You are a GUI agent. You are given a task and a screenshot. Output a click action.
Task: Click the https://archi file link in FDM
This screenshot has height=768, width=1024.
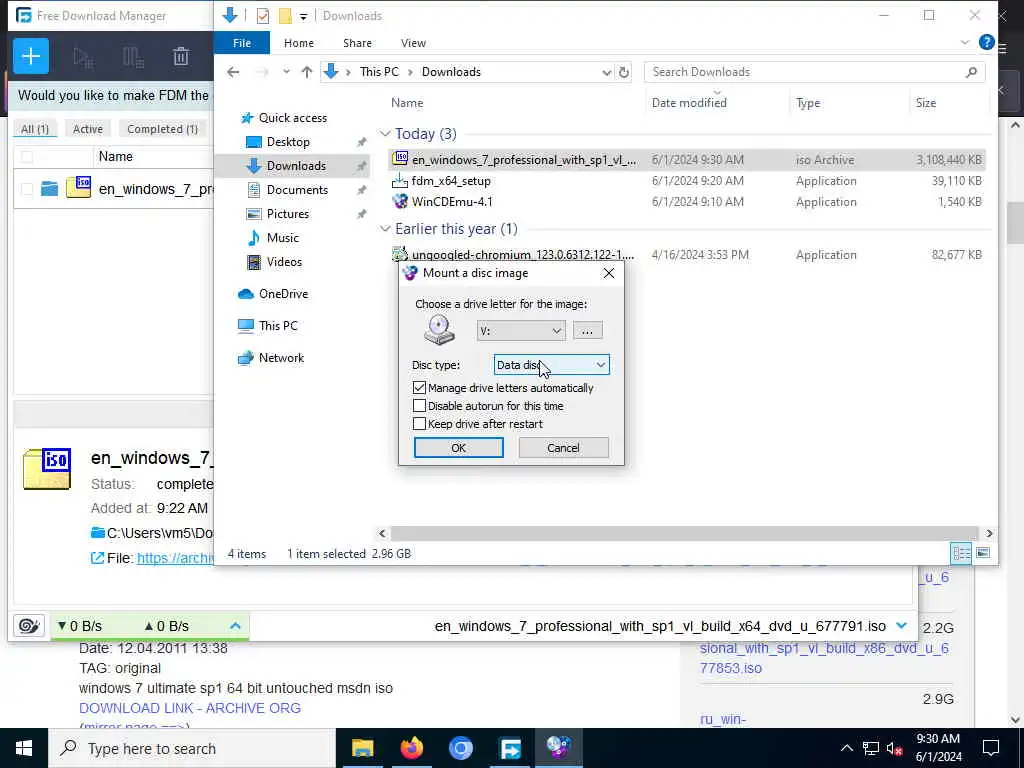click(x=175, y=558)
